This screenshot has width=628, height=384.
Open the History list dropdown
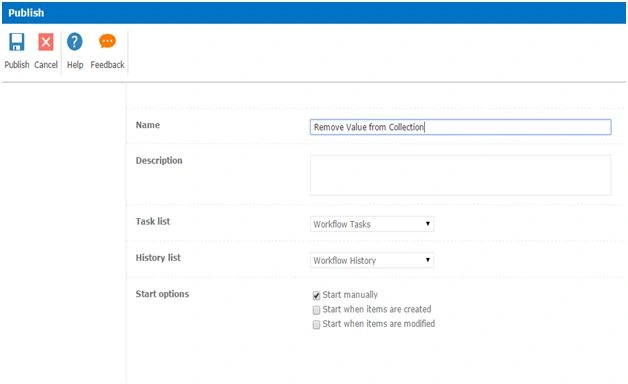point(372,260)
